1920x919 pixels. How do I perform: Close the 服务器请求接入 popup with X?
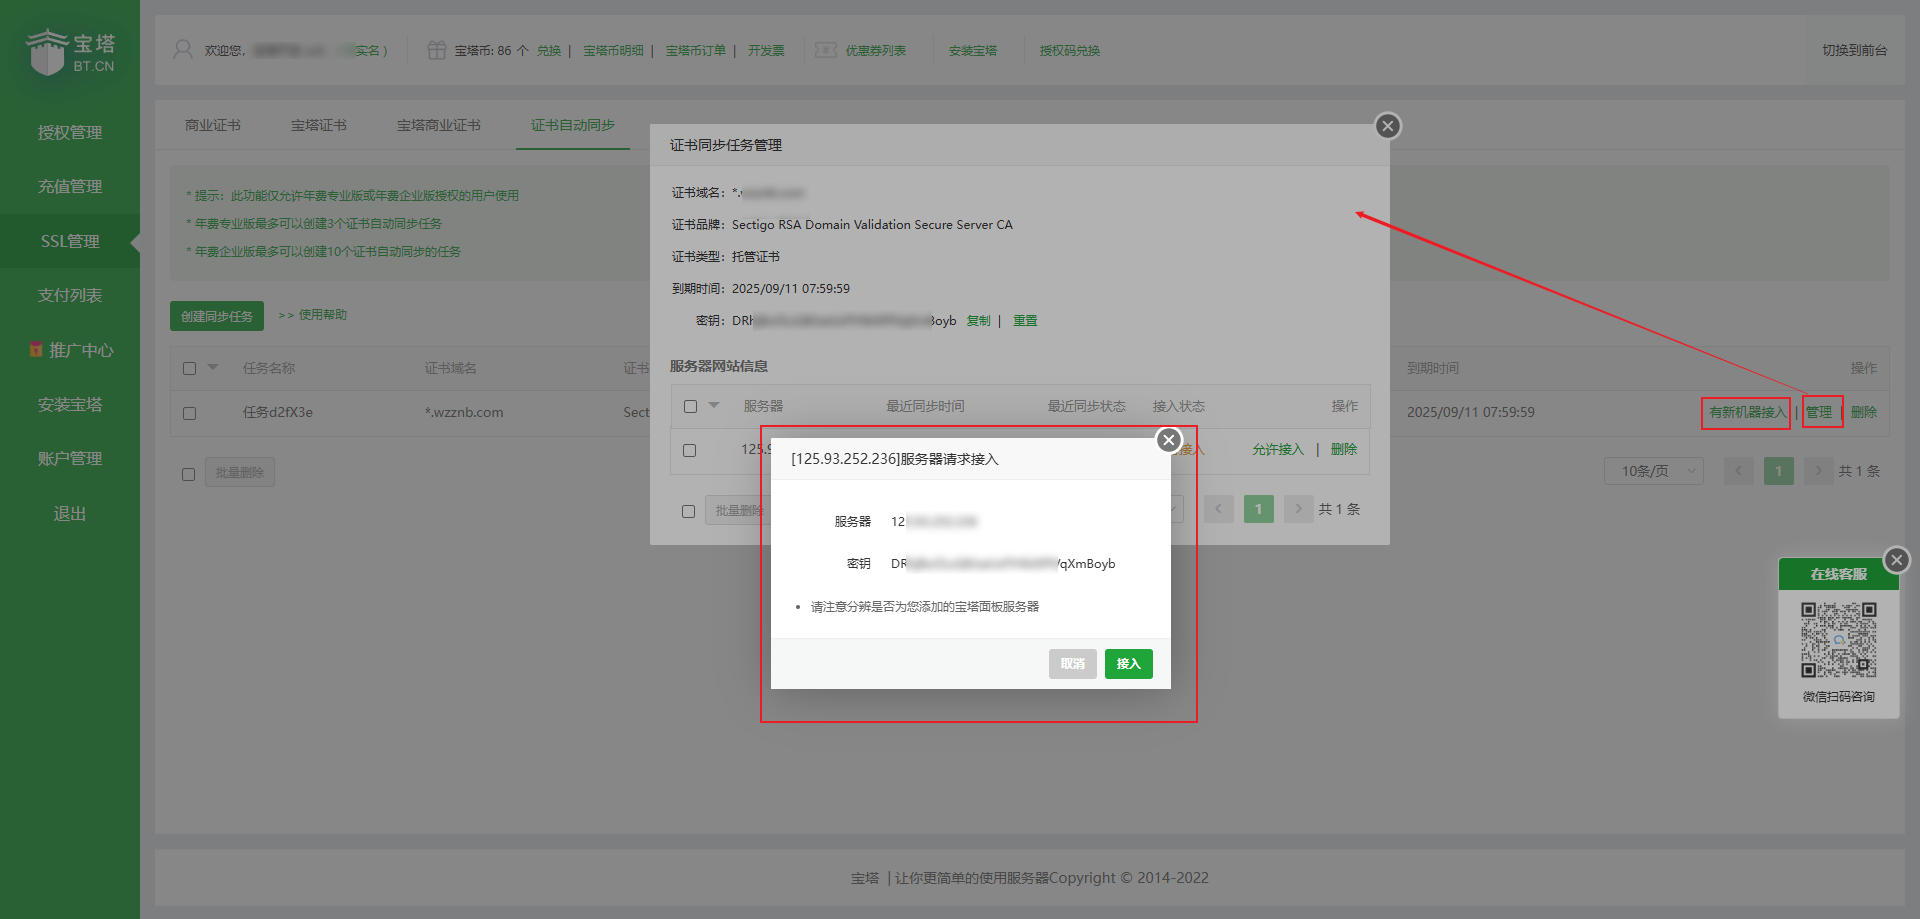pos(1168,440)
